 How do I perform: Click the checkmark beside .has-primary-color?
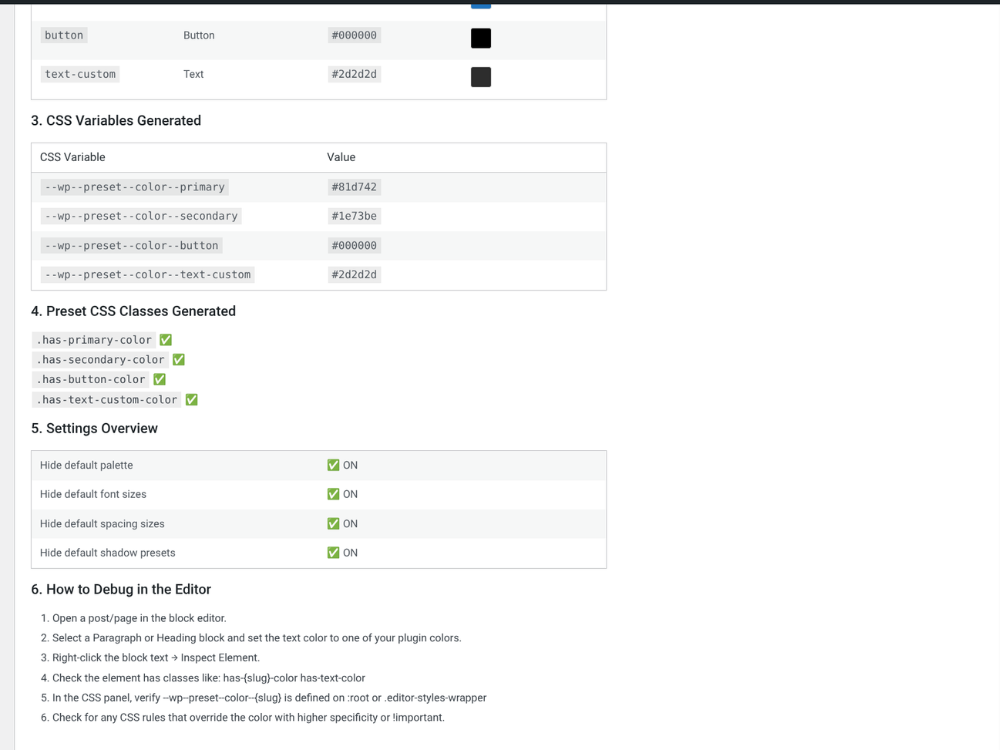click(166, 340)
